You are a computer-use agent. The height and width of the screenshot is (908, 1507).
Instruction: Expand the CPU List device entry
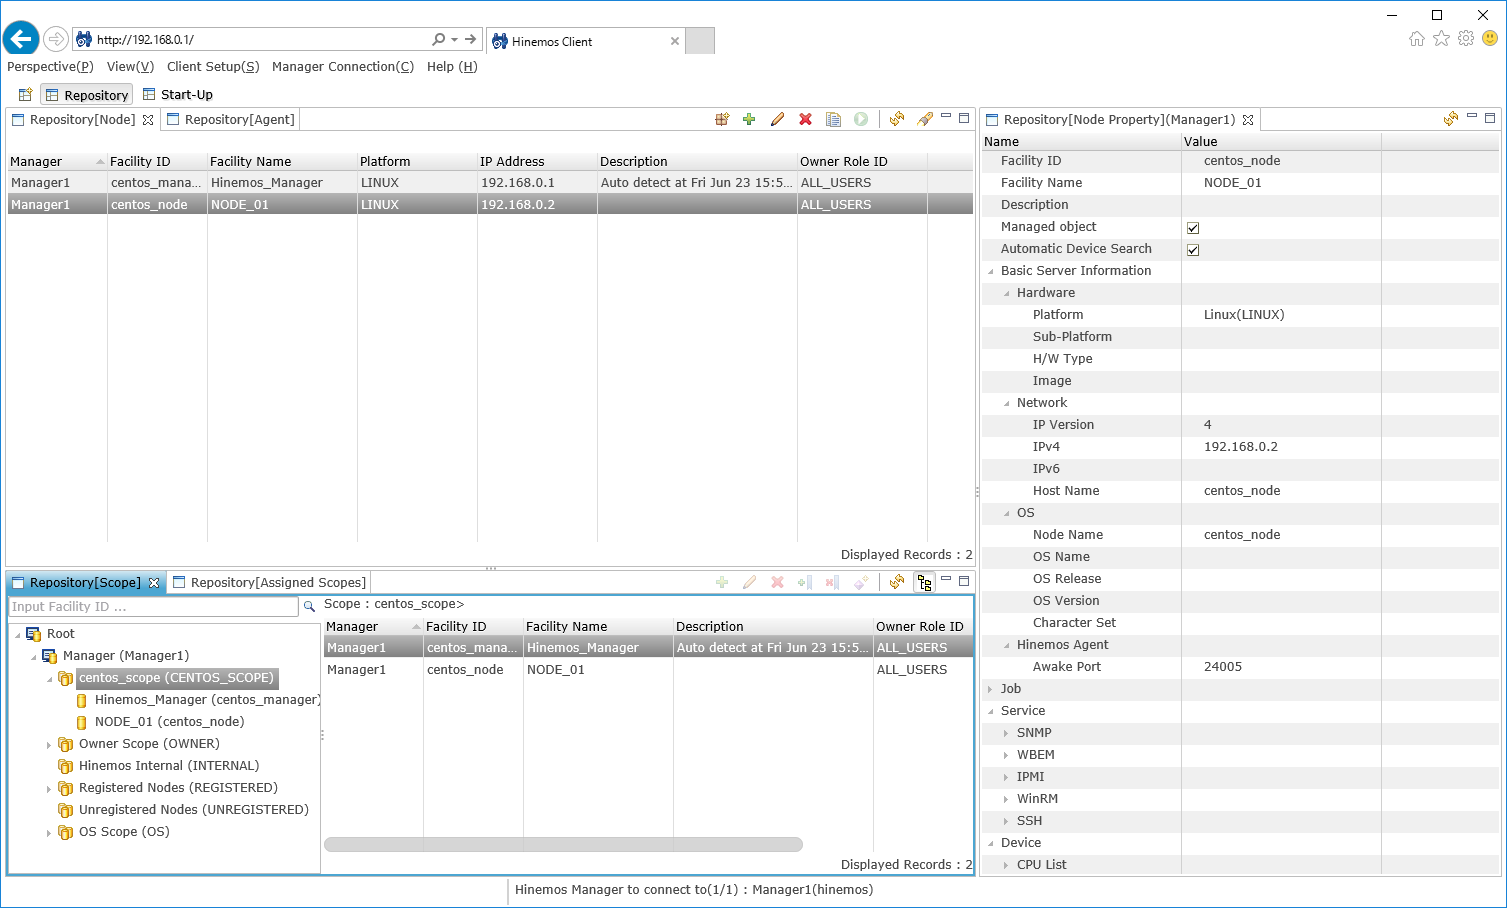click(x=1007, y=865)
